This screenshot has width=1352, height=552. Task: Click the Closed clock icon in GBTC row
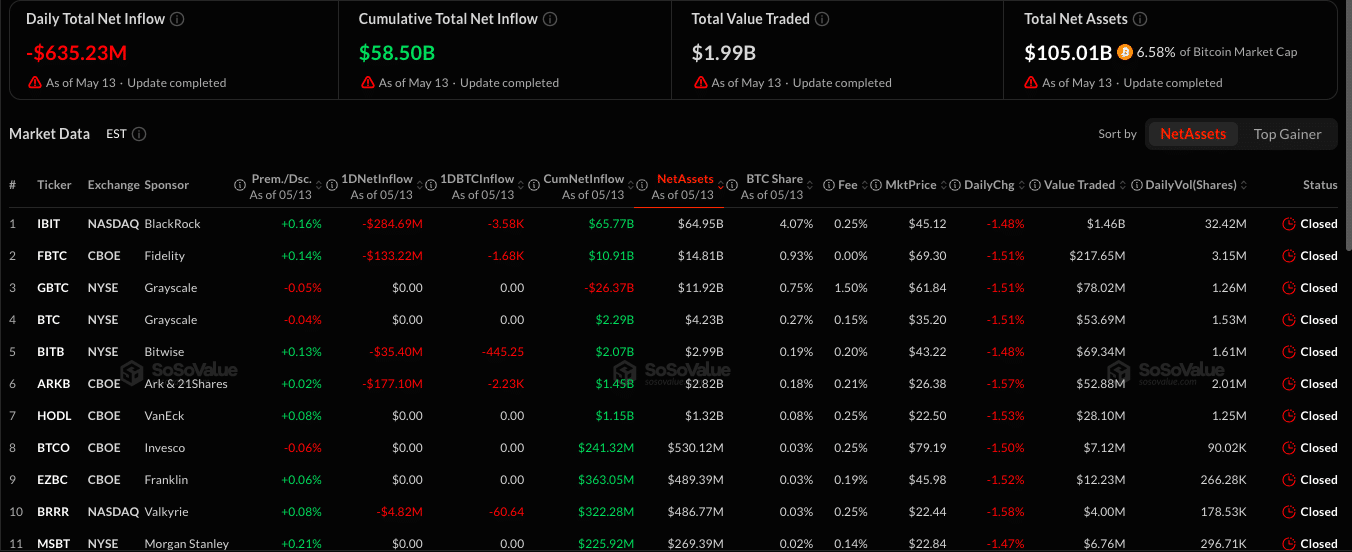click(1289, 288)
